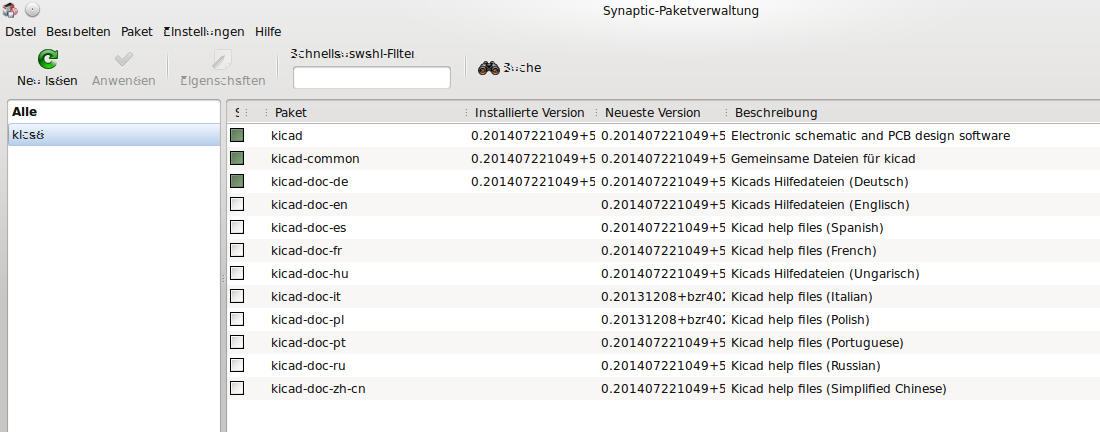The width and height of the screenshot is (1100, 432).
Task: Mark the kicad-doc-es checkbox
Action: tap(237, 227)
